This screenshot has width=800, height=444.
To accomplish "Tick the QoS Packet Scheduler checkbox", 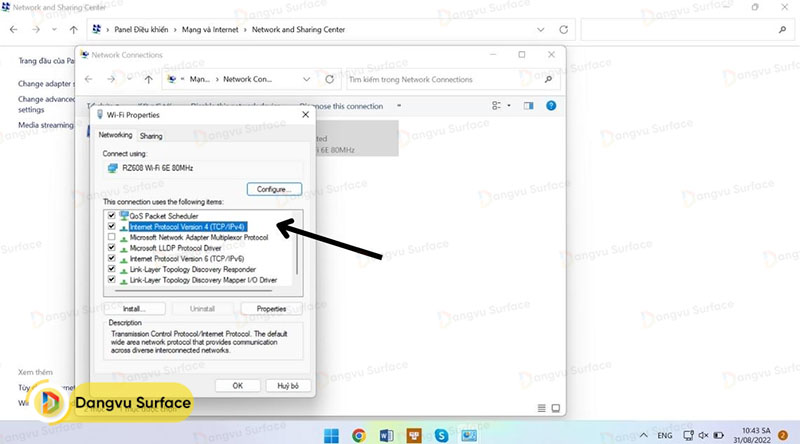I will point(111,215).
